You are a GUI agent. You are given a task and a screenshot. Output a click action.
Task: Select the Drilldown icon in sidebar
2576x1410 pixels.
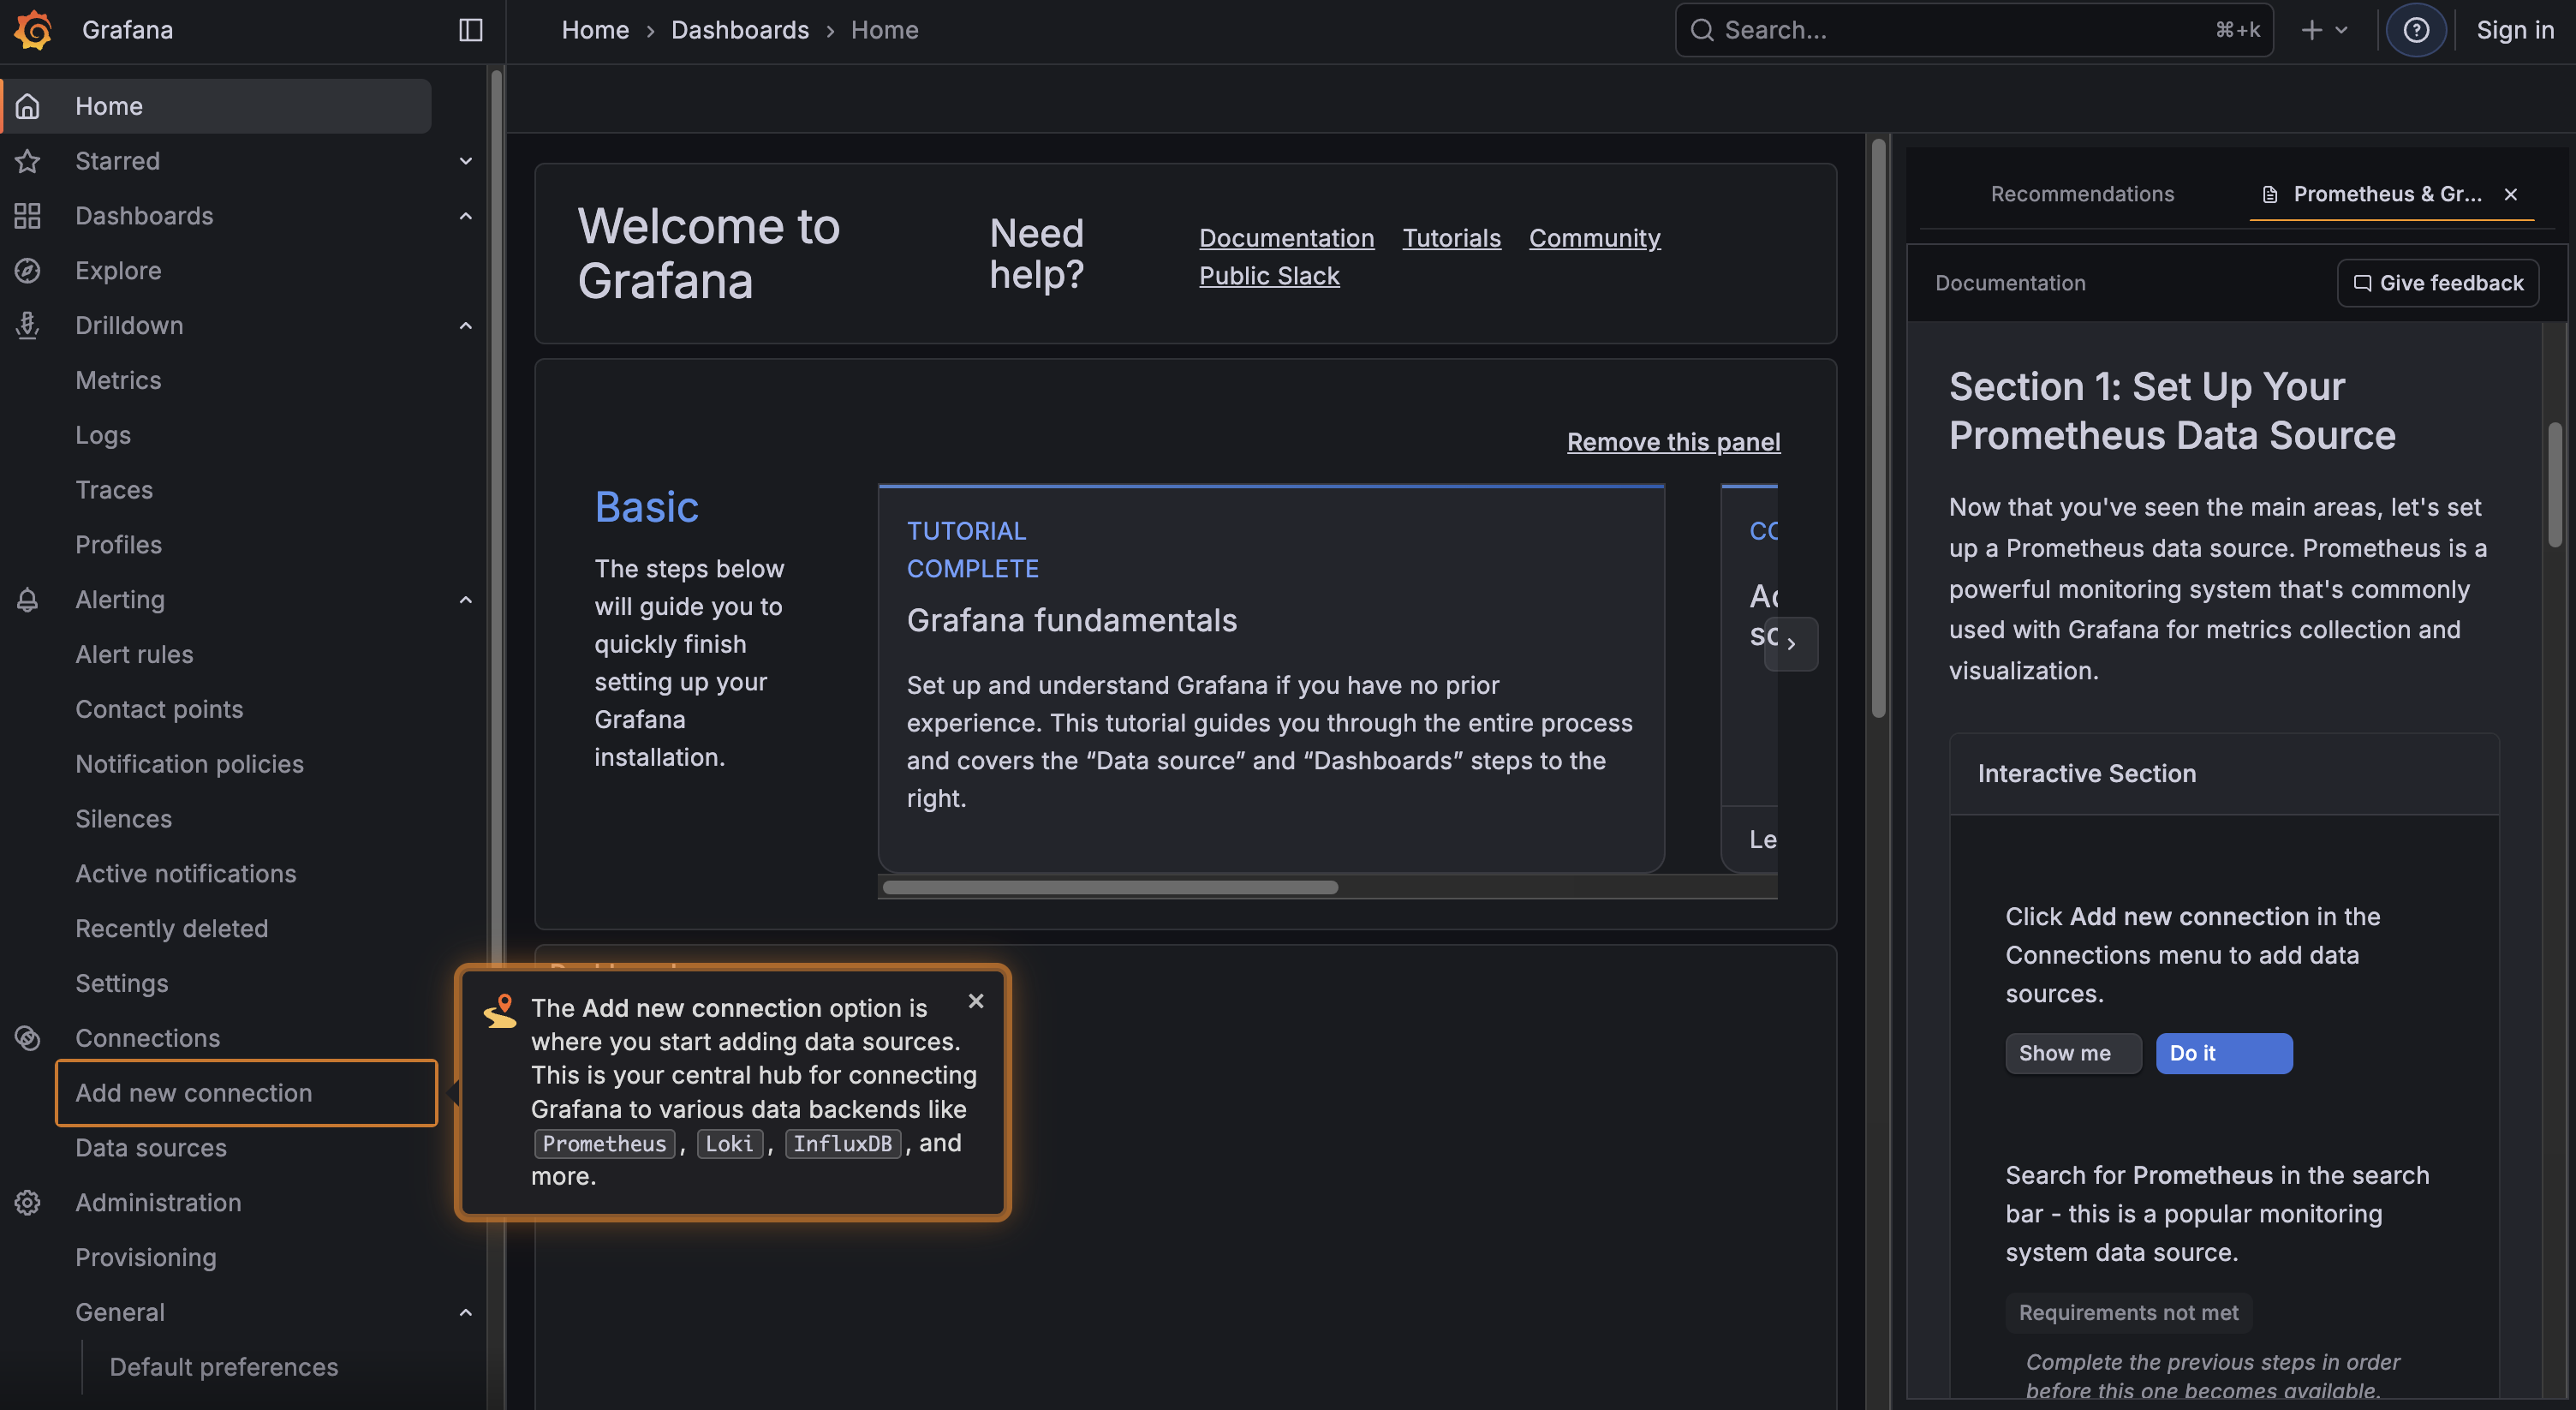[x=27, y=325]
